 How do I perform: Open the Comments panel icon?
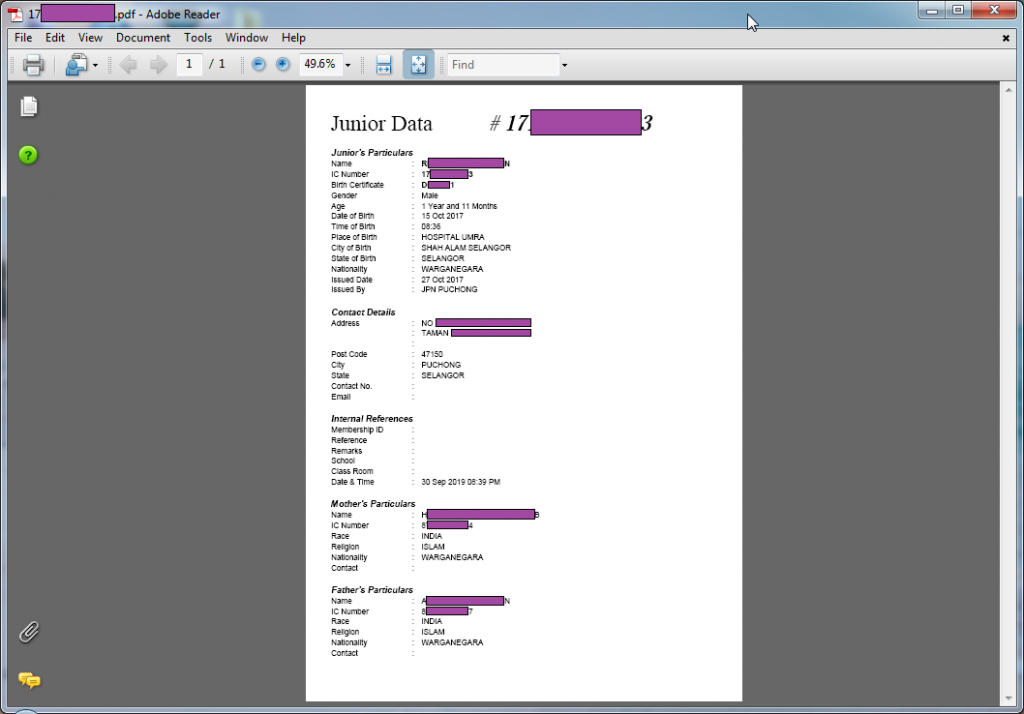point(29,681)
